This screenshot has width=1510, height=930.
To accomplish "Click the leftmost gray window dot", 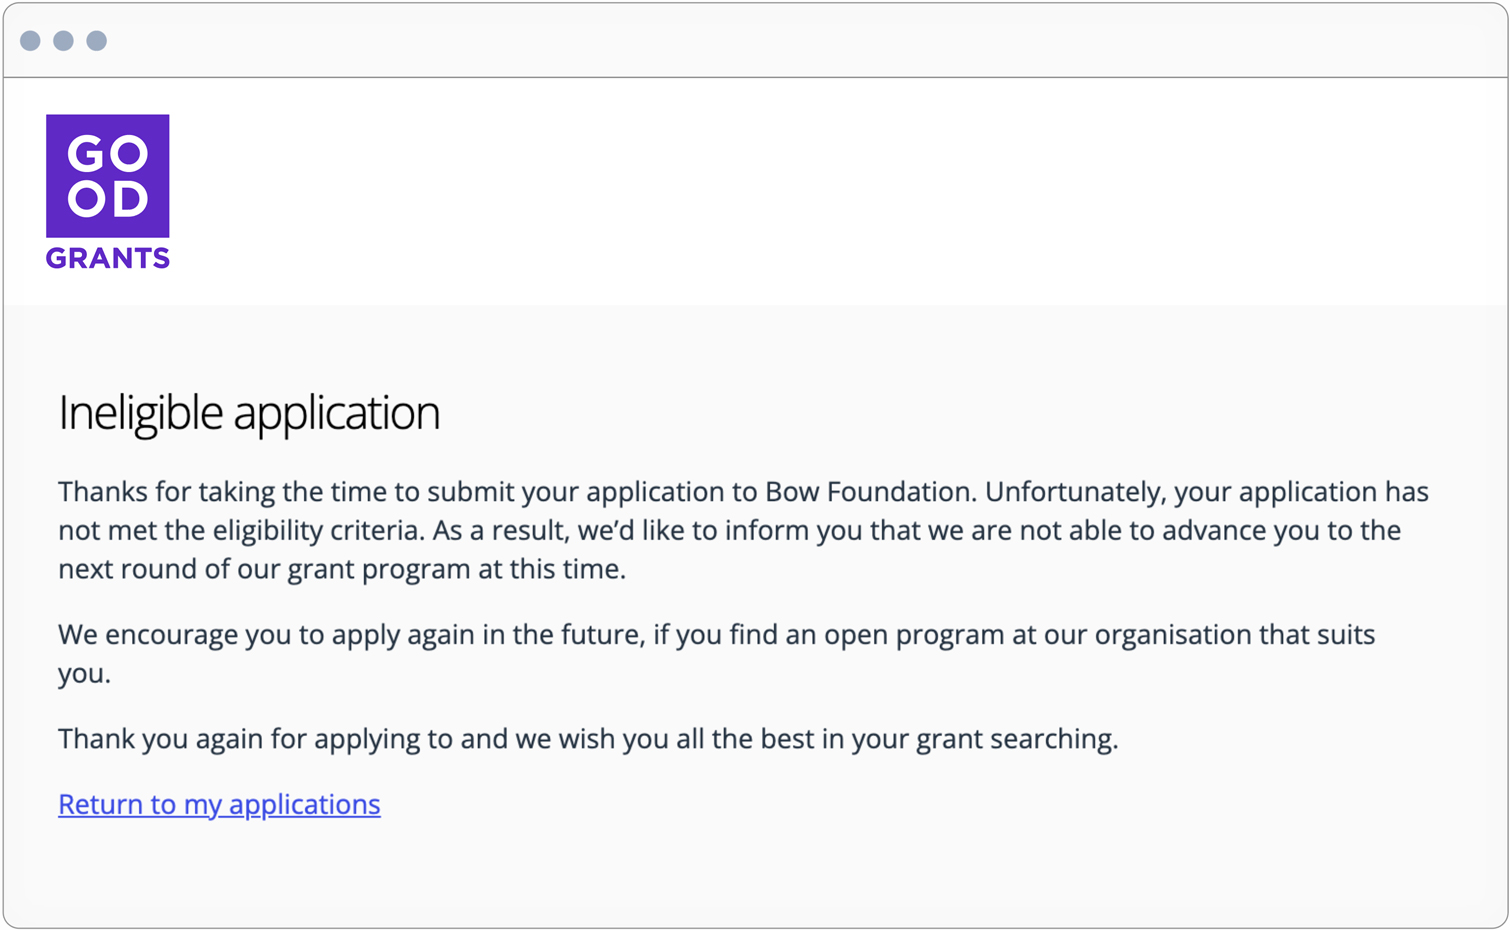I will click(x=30, y=40).
